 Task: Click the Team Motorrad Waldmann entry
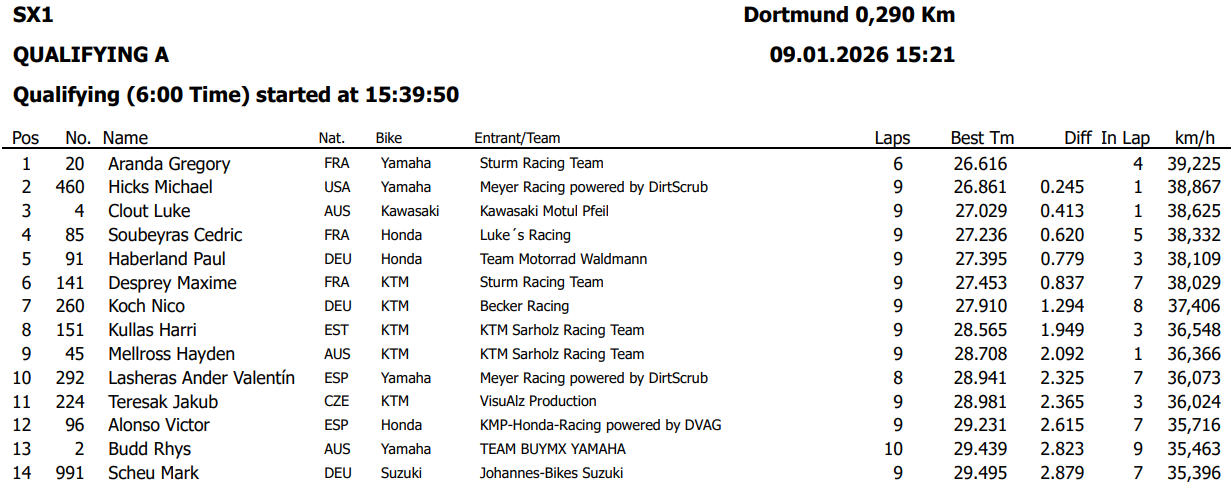click(x=563, y=259)
